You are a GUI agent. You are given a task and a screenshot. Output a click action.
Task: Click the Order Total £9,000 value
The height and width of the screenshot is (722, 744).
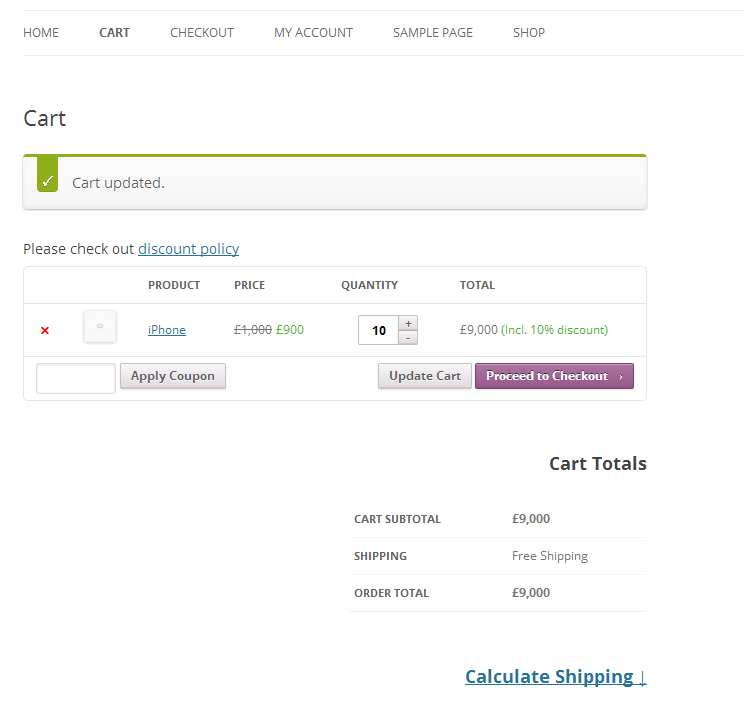point(531,592)
